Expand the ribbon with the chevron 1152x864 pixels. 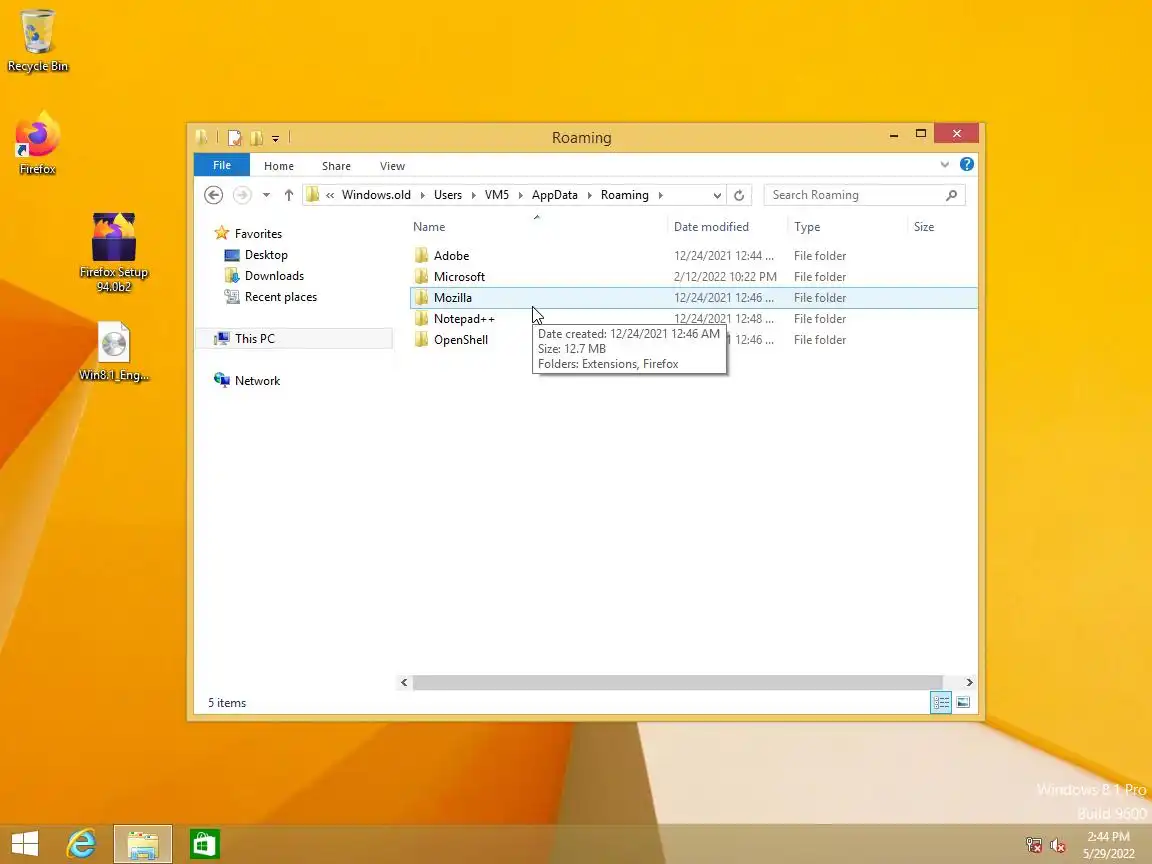(x=945, y=165)
